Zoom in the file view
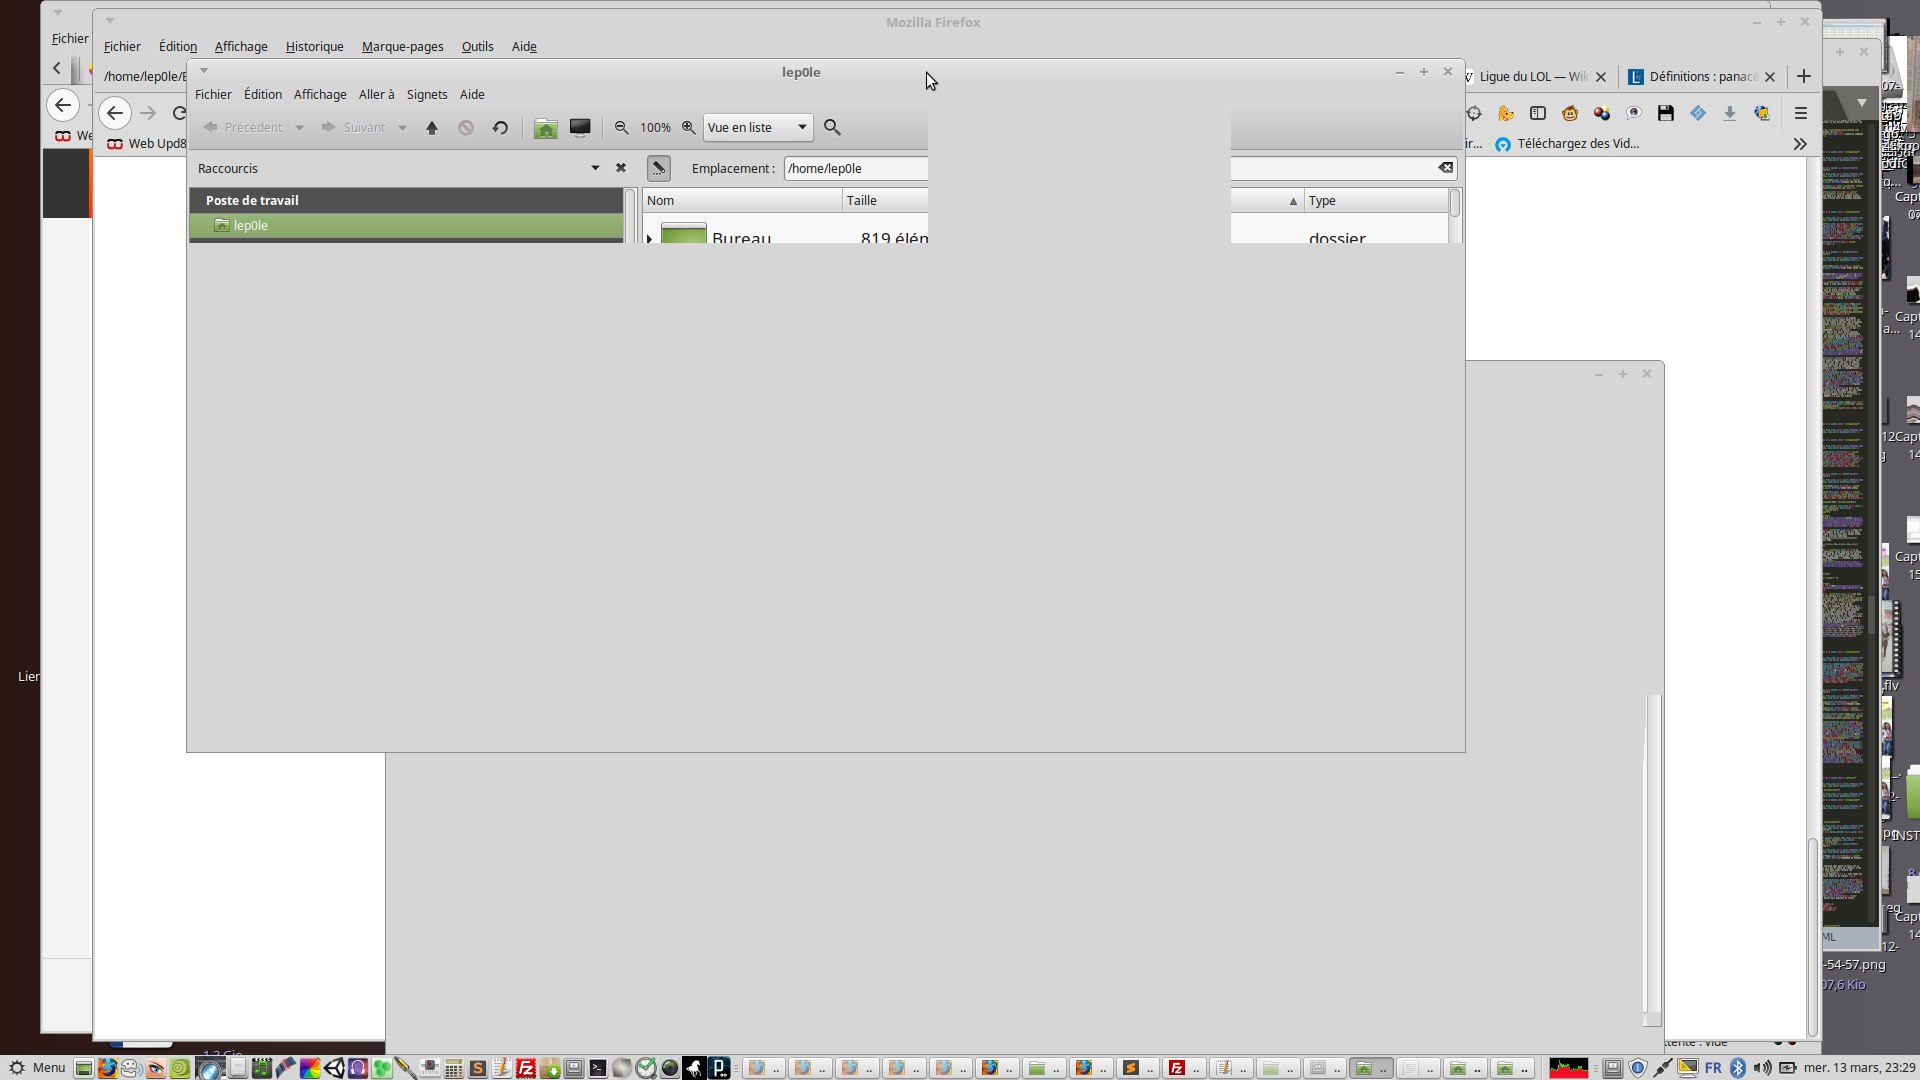 pyautogui.click(x=688, y=128)
